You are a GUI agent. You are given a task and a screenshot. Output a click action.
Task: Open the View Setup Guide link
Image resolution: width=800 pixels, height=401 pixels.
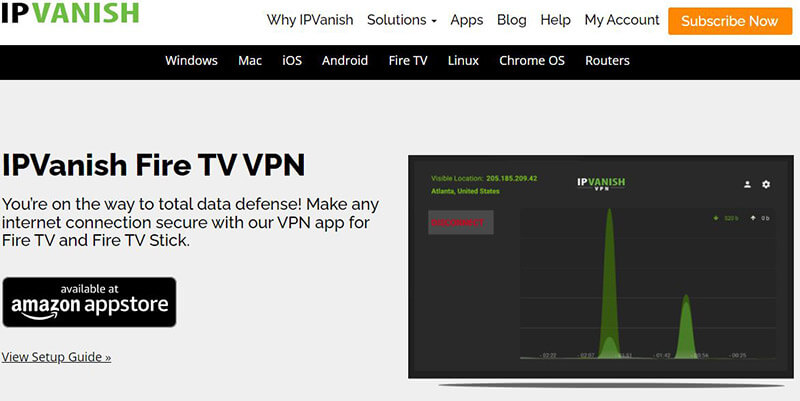pyautogui.click(x=56, y=357)
